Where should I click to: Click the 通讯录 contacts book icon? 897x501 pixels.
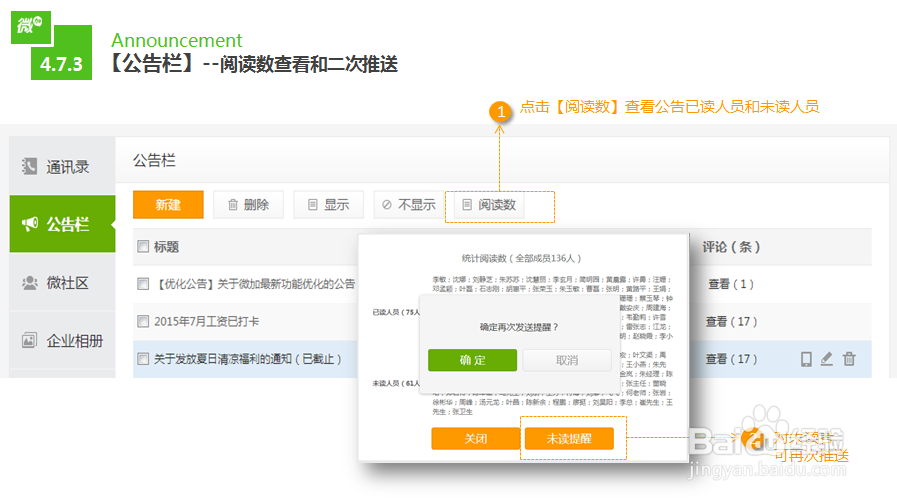pyautogui.click(x=29, y=166)
